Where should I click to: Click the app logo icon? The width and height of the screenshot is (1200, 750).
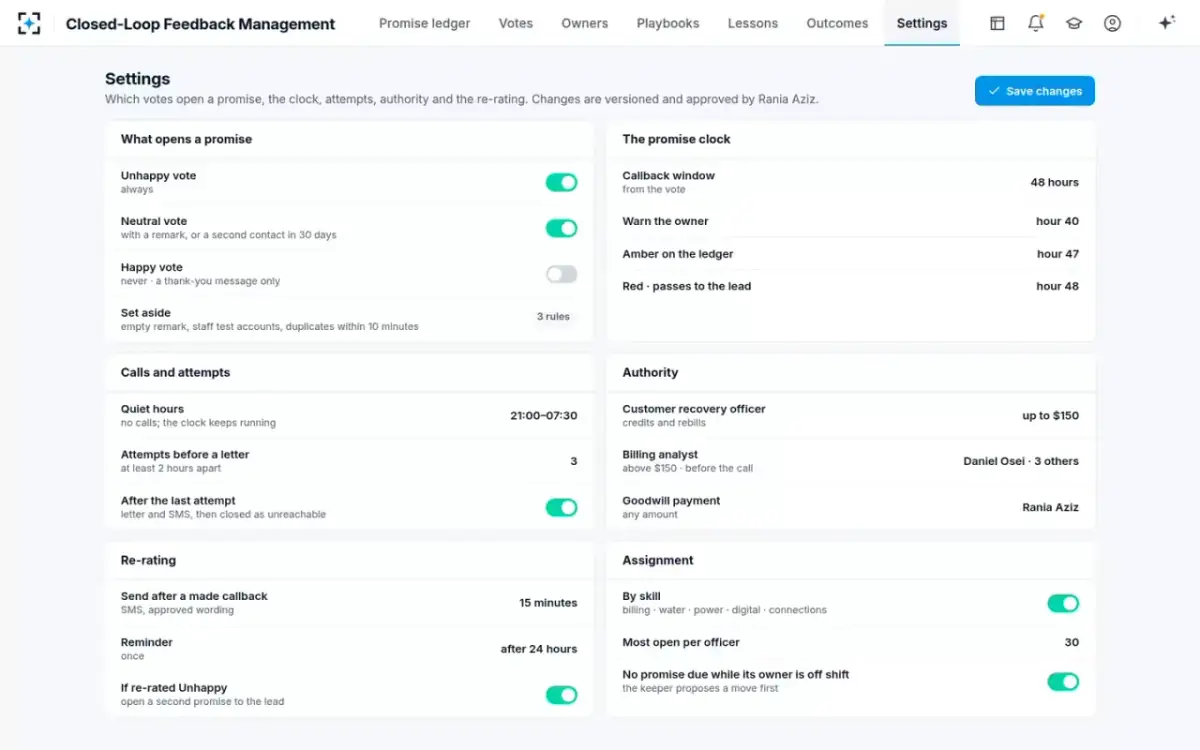coord(29,23)
